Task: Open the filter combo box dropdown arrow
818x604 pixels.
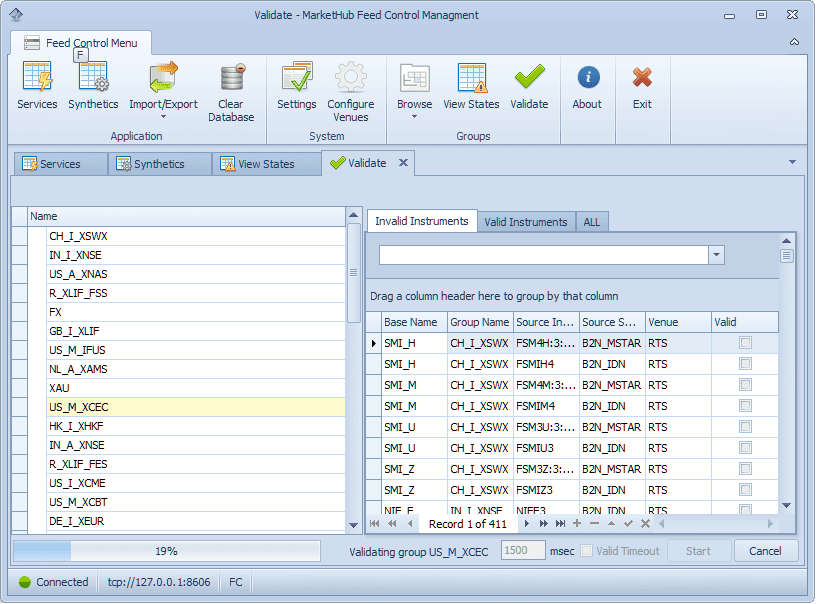Action: (x=716, y=255)
